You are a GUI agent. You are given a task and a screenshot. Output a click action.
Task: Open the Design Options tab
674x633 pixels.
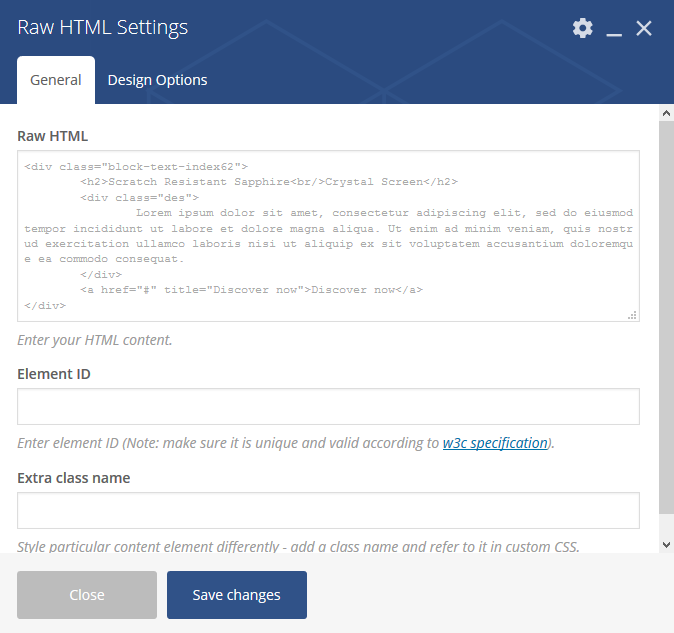157,80
